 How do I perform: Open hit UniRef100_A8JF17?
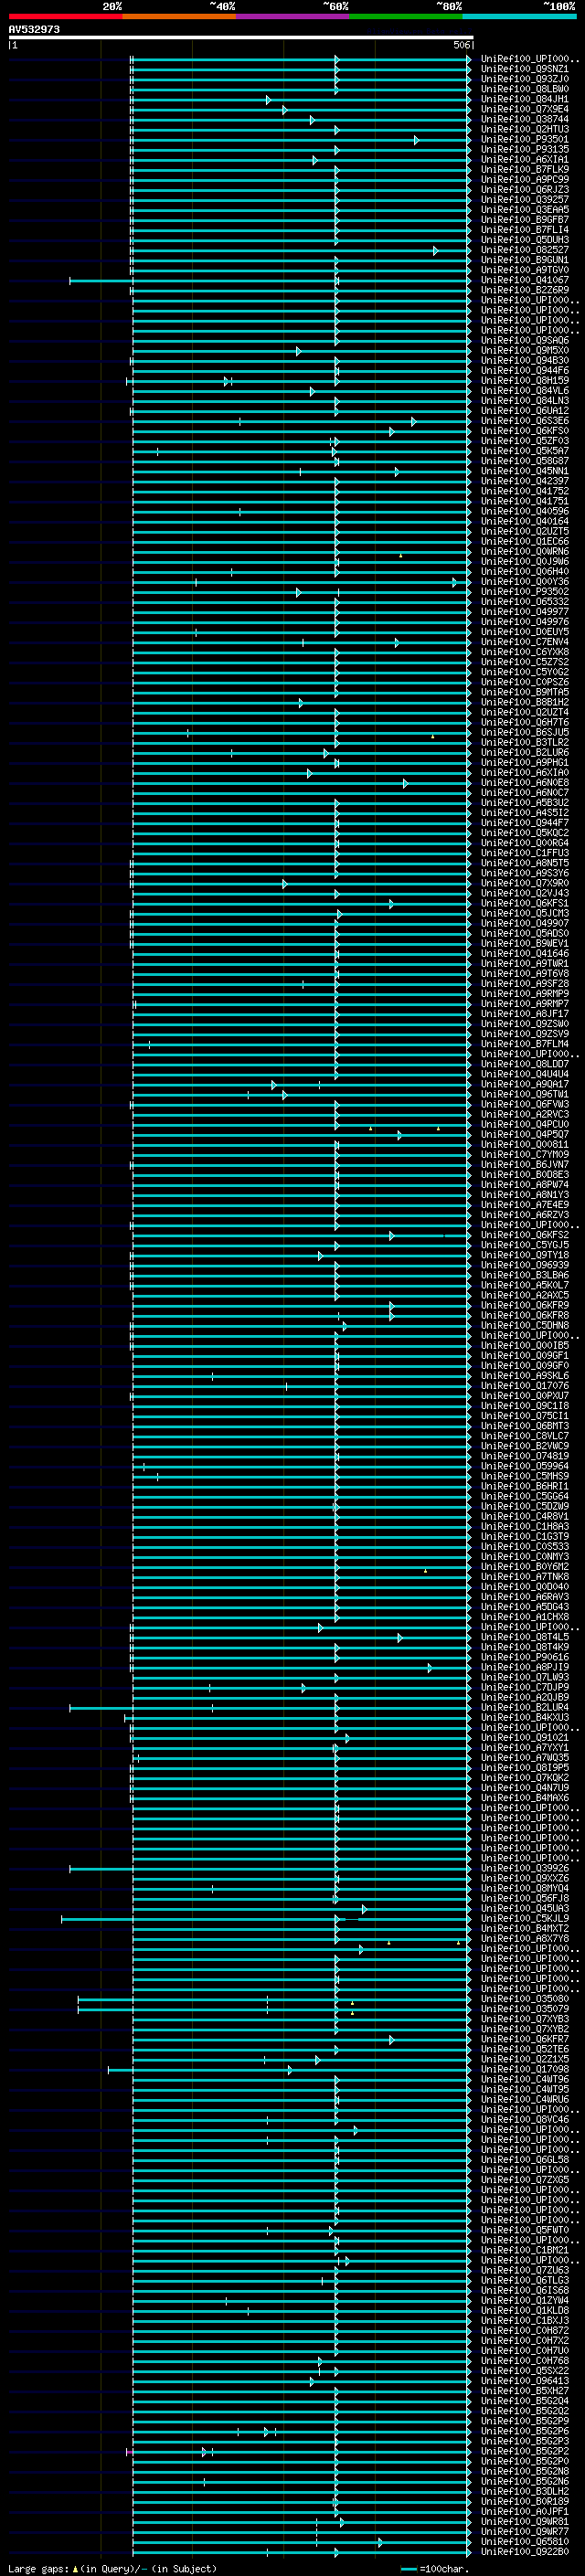pyautogui.click(x=525, y=1013)
